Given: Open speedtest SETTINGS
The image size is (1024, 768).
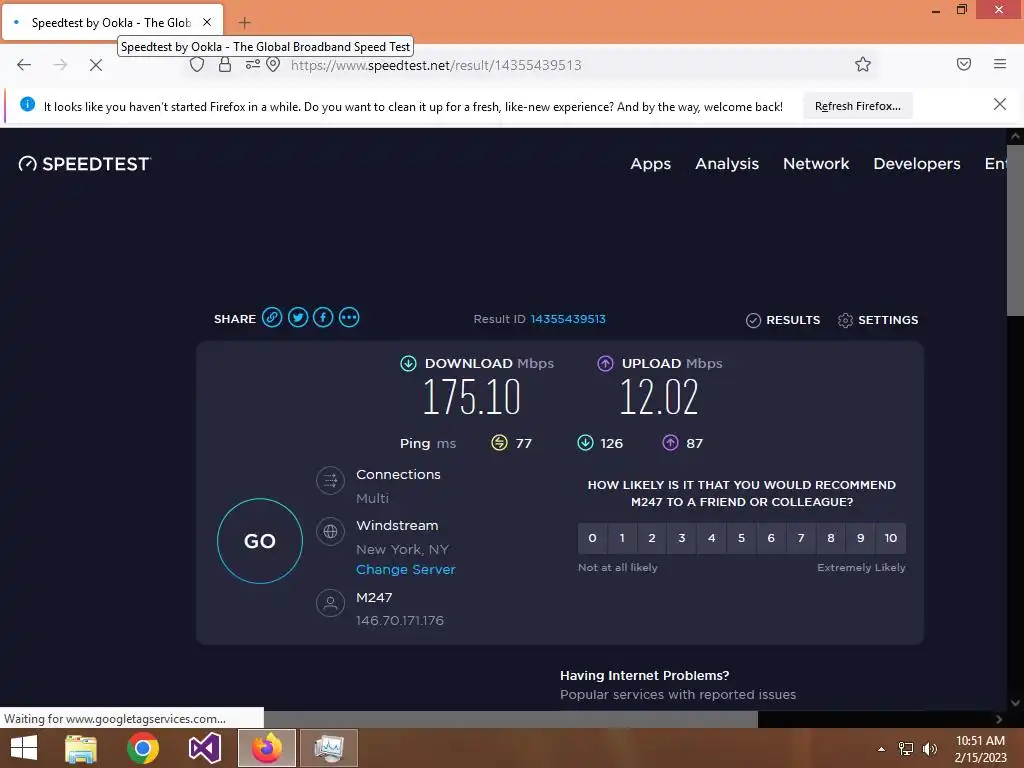Looking at the screenshot, I should (x=878, y=320).
